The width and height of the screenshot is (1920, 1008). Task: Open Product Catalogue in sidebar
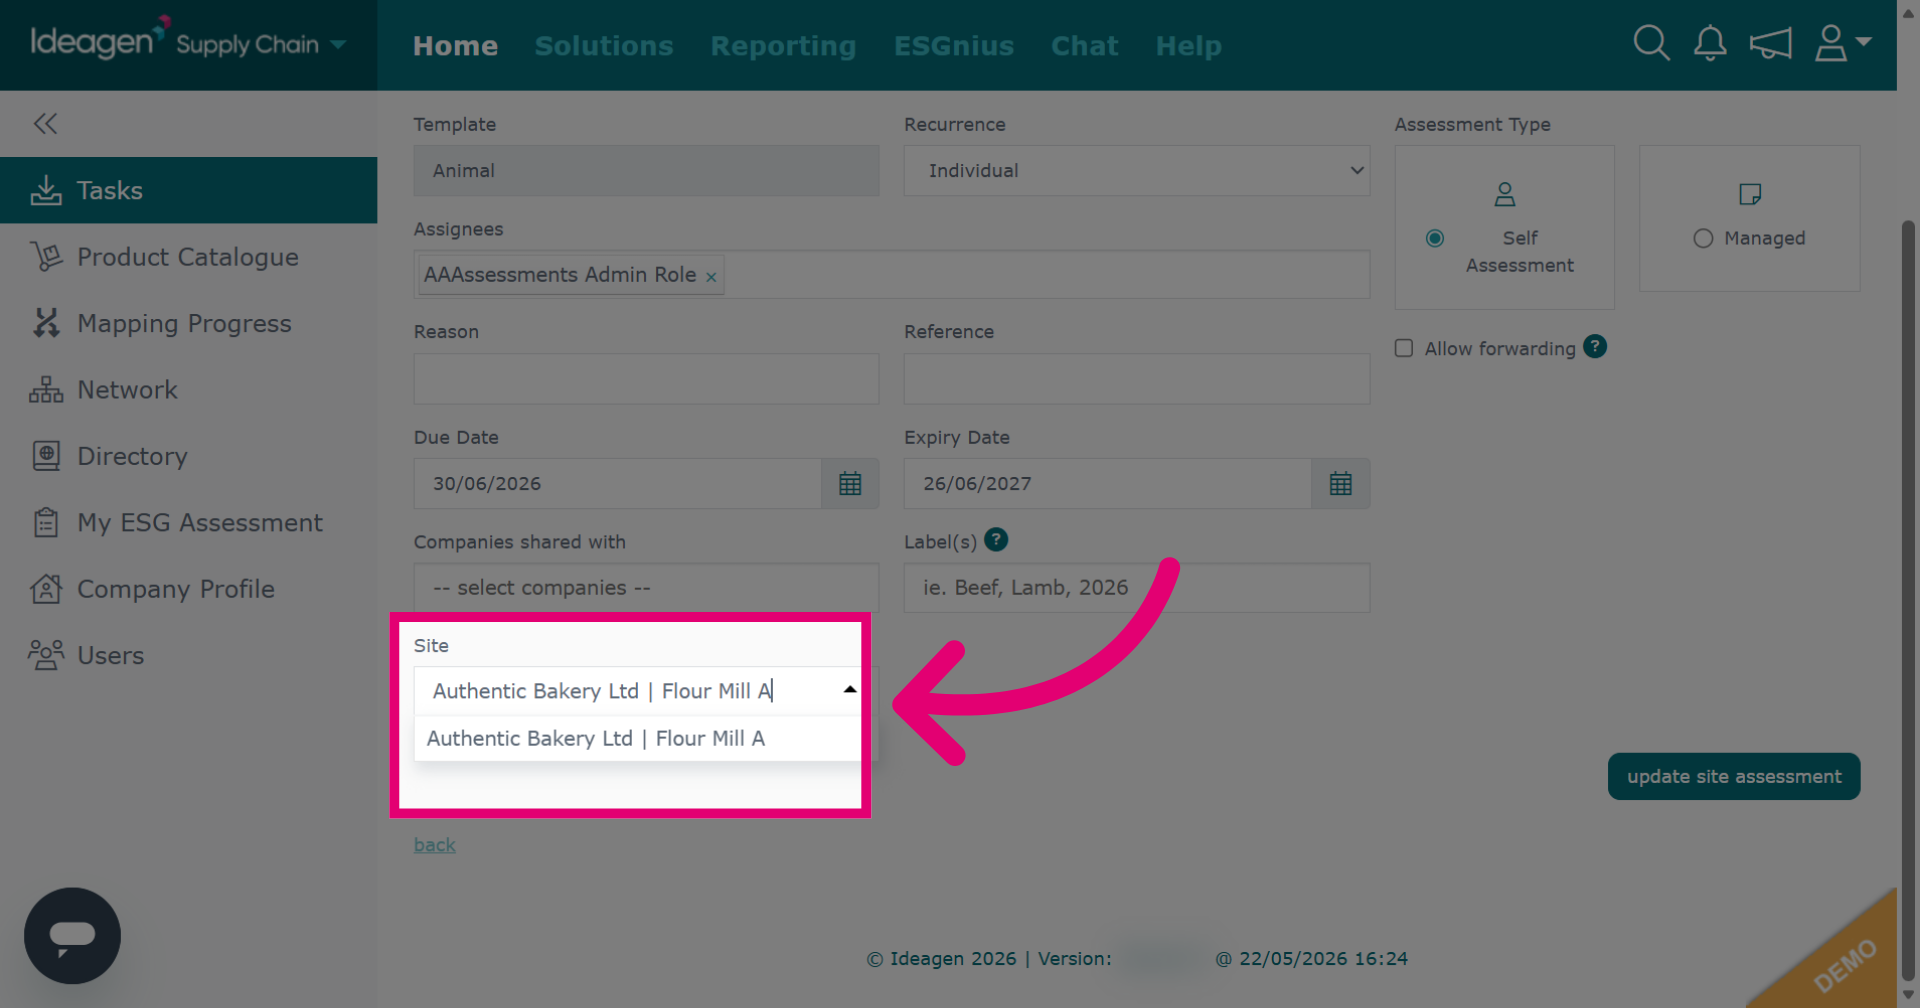tap(188, 257)
